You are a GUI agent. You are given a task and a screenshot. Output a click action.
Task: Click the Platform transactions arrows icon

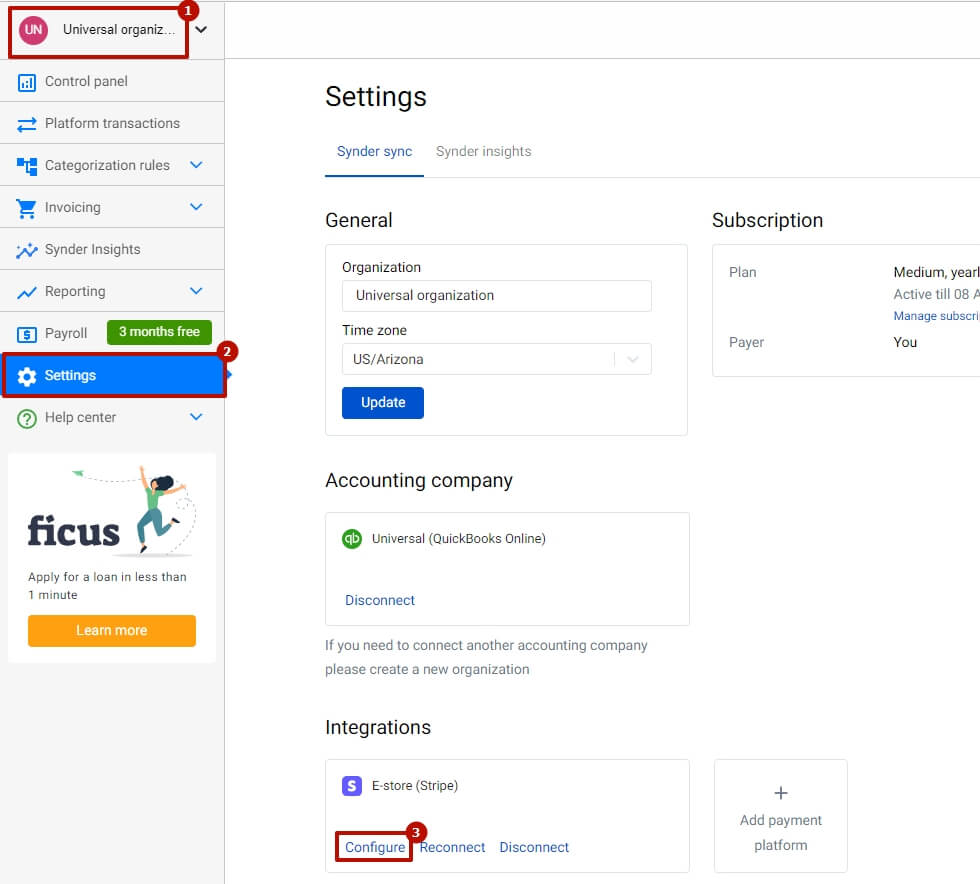[26, 124]
